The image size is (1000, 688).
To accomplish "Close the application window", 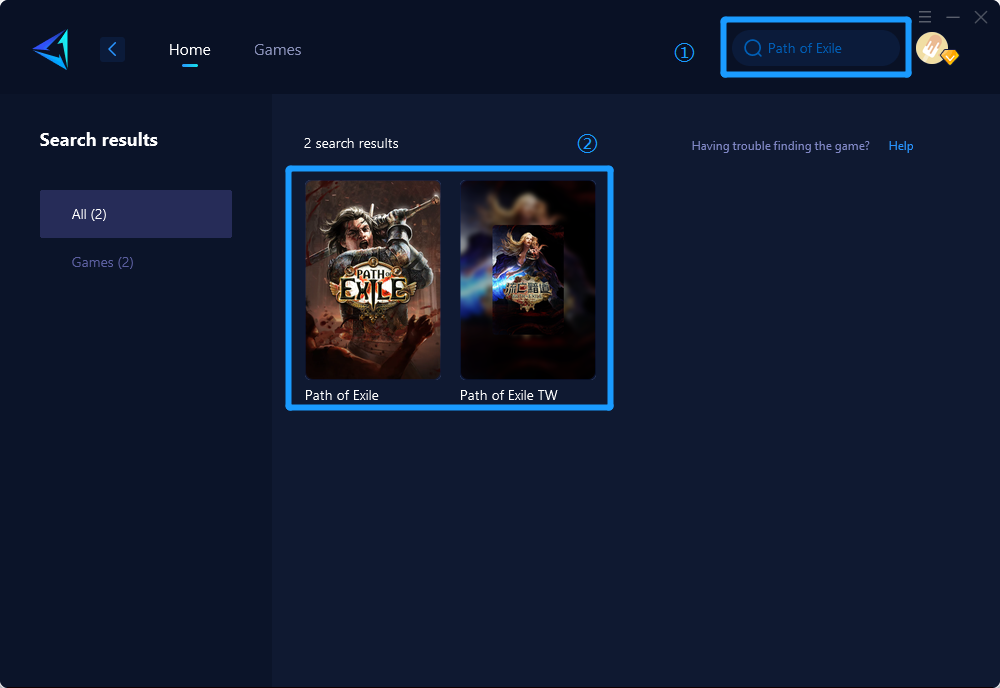I will [981, 17].
